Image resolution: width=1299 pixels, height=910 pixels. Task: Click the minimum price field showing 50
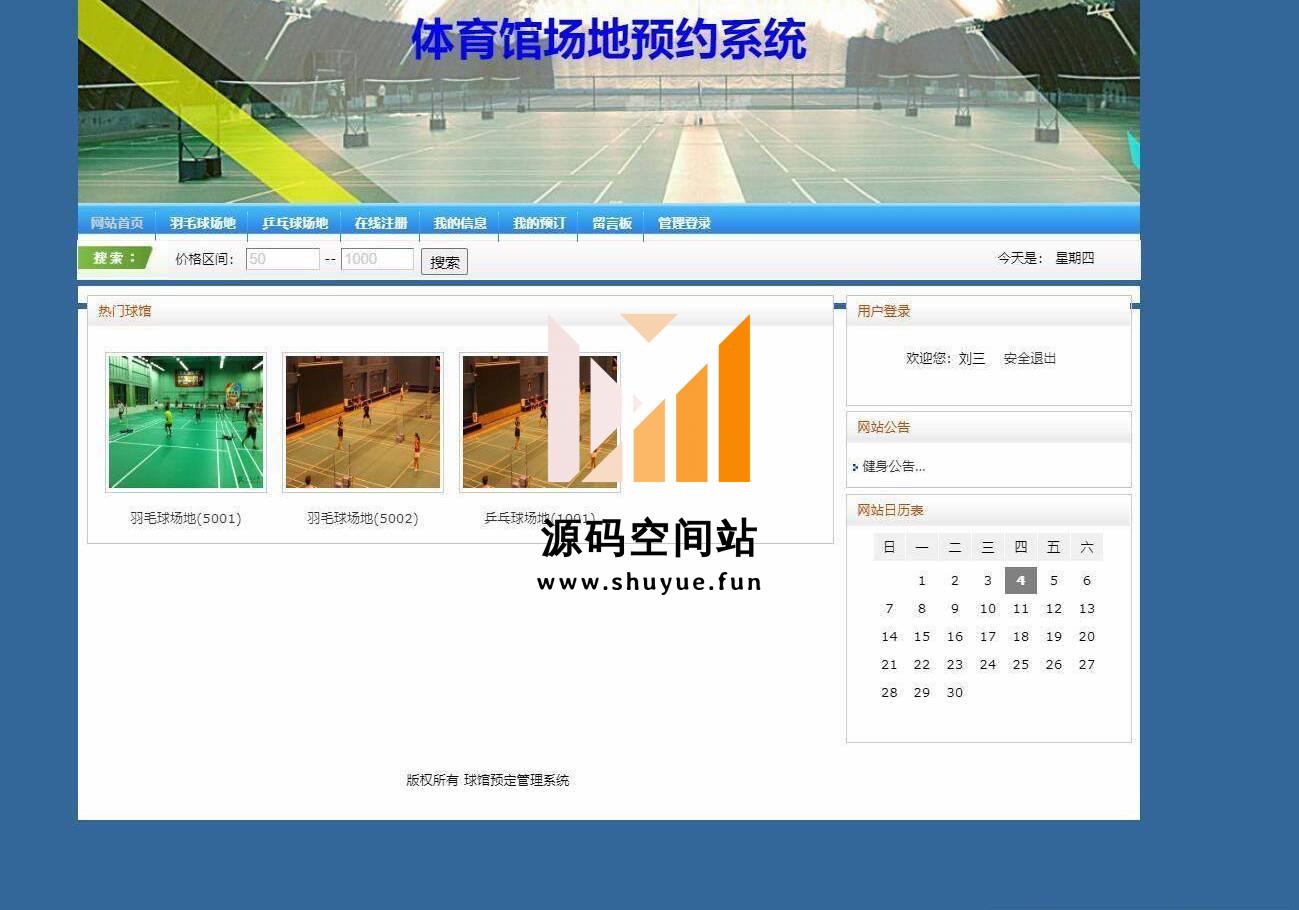point(283,259)
